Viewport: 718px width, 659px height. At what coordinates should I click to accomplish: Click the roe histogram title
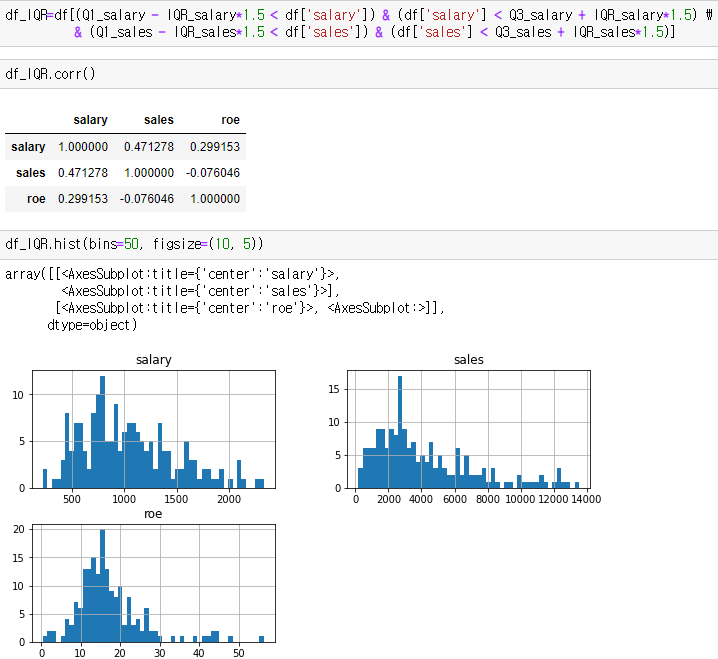tap(153, 514)
